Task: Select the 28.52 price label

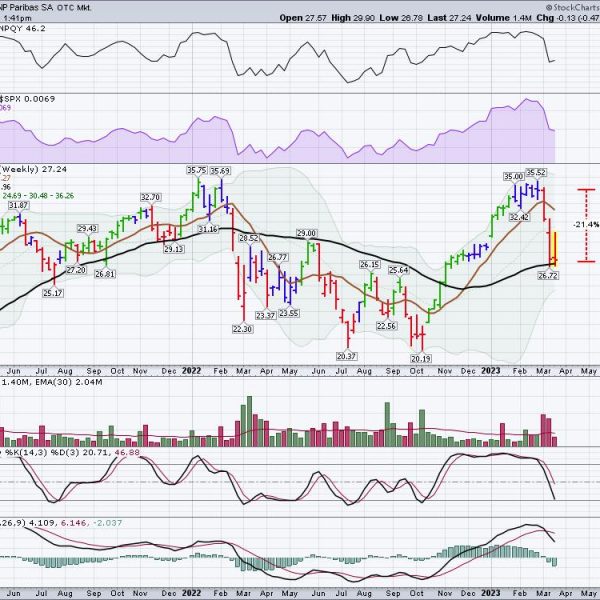Action: pos(249,238)
